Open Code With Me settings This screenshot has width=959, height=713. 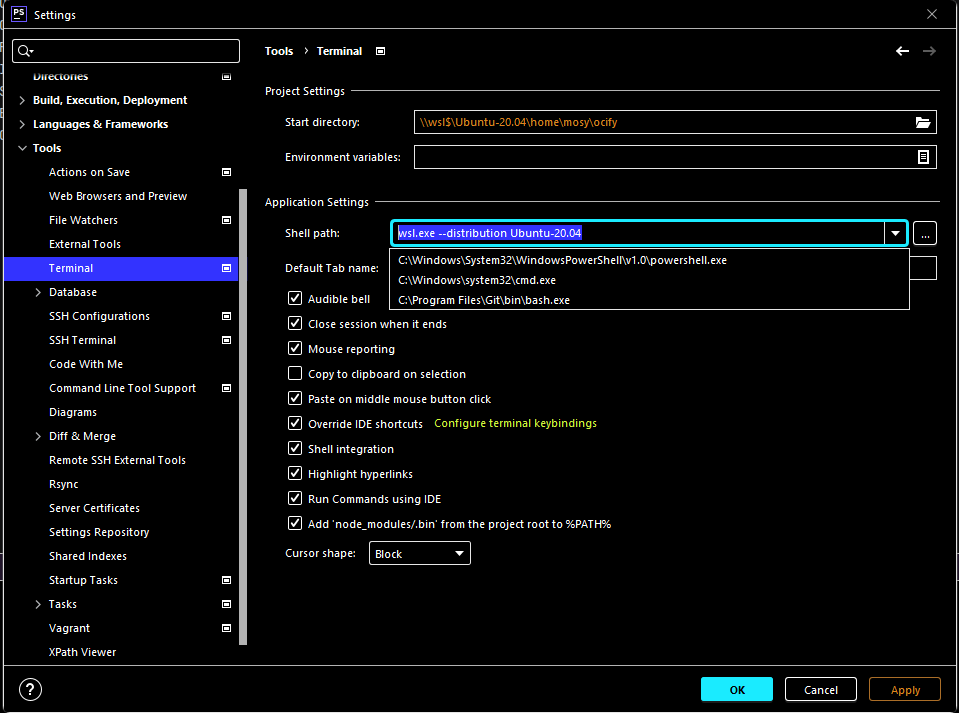(x=86, y=364)
